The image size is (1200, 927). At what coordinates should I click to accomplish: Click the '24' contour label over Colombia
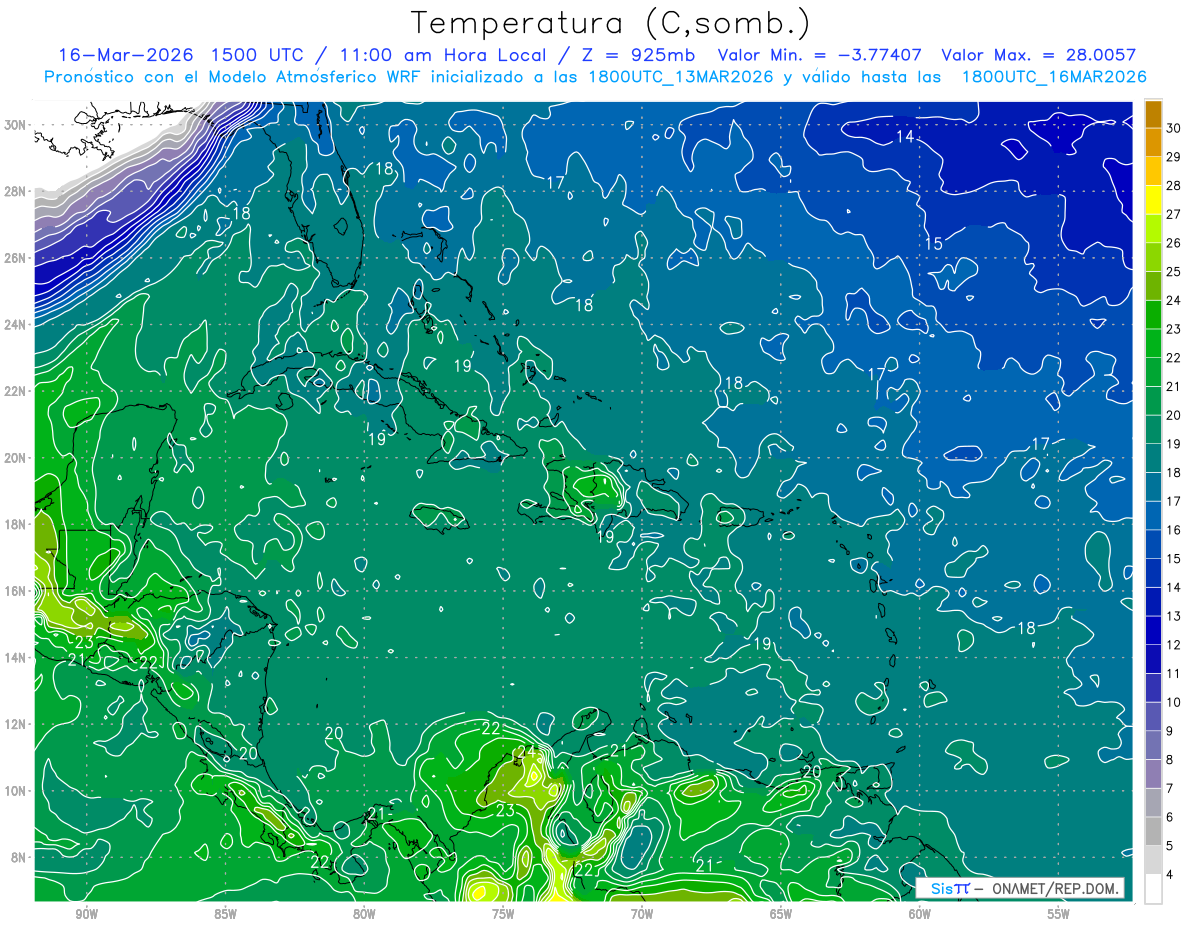pos(527,752)
